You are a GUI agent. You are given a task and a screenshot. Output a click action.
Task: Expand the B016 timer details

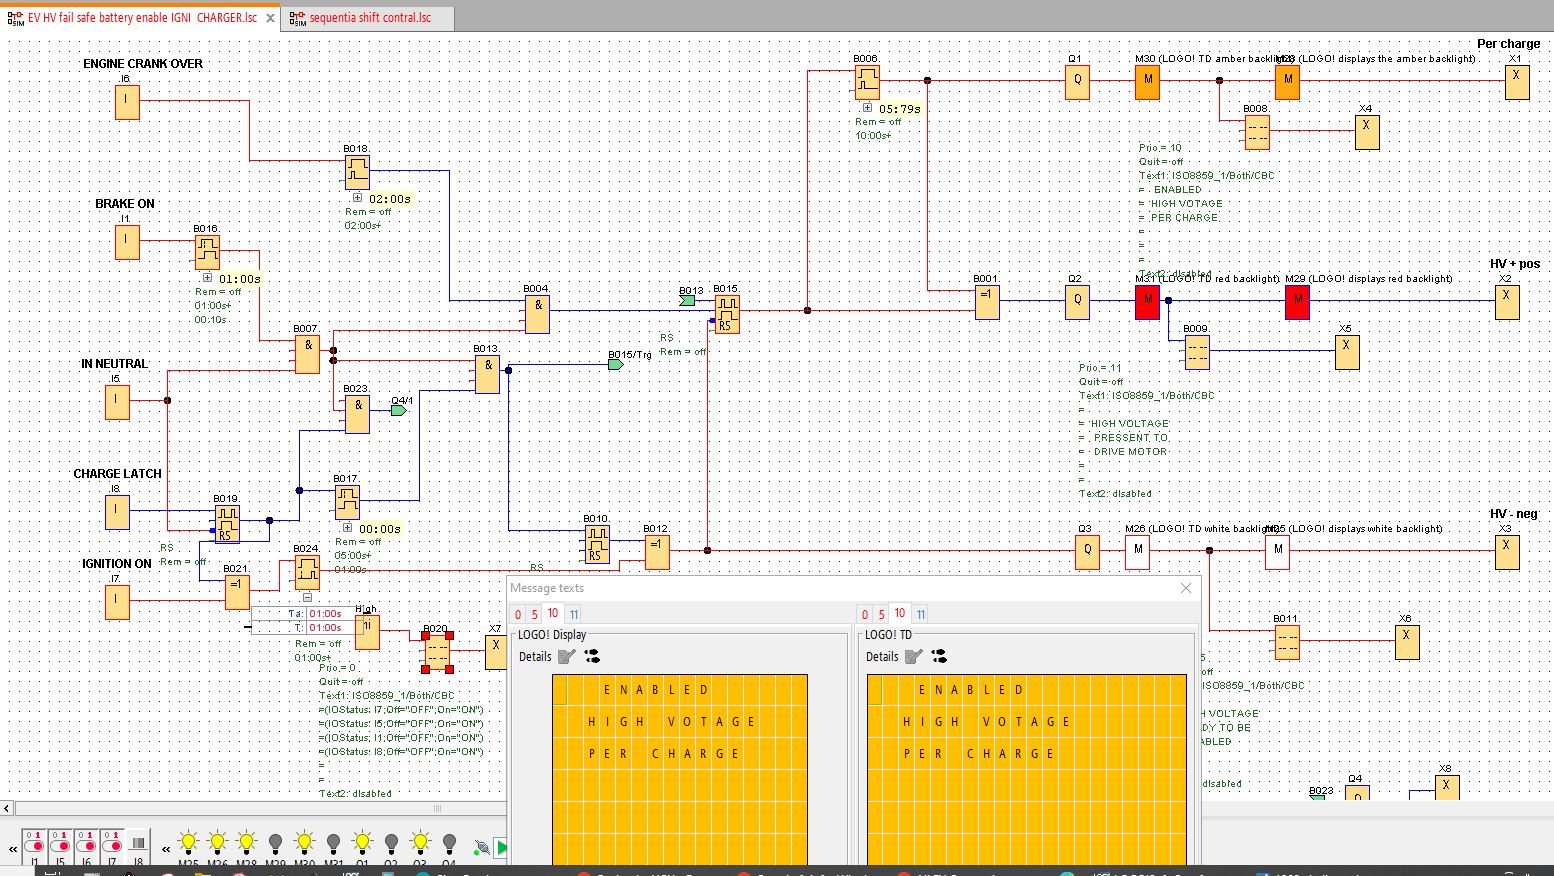click(x=207, y=278)
